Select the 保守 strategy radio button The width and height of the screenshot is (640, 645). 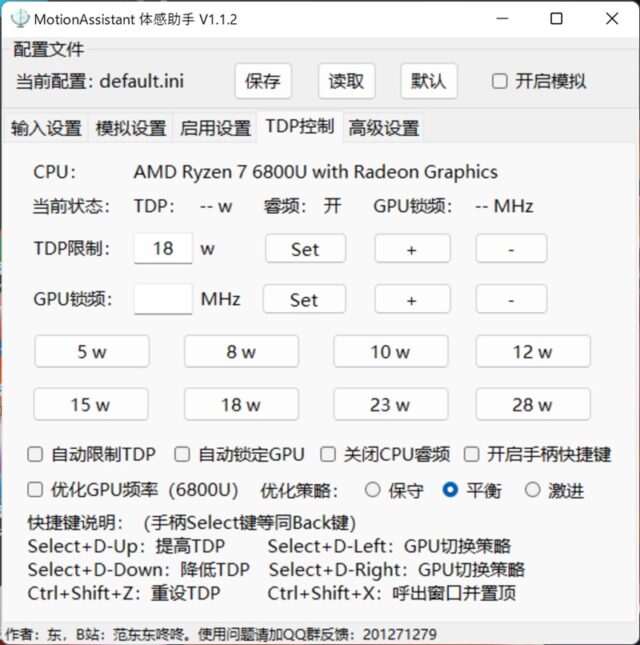[x=373, y=490]
